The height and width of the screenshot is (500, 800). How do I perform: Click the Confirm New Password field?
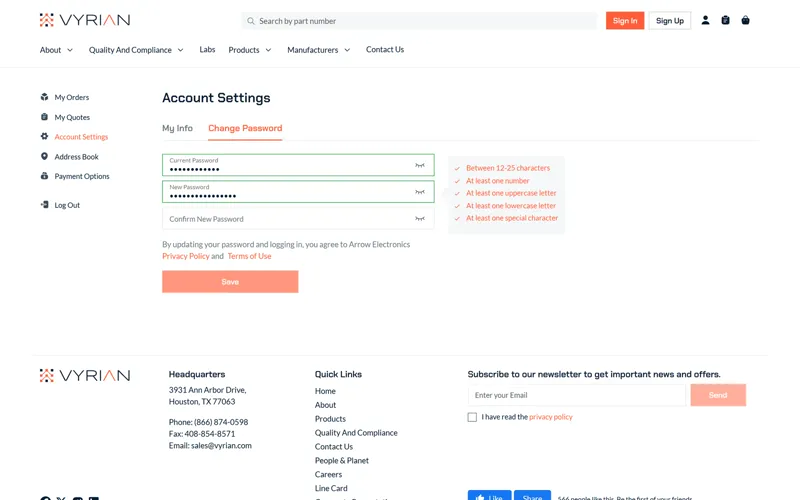tap(298, 219)
